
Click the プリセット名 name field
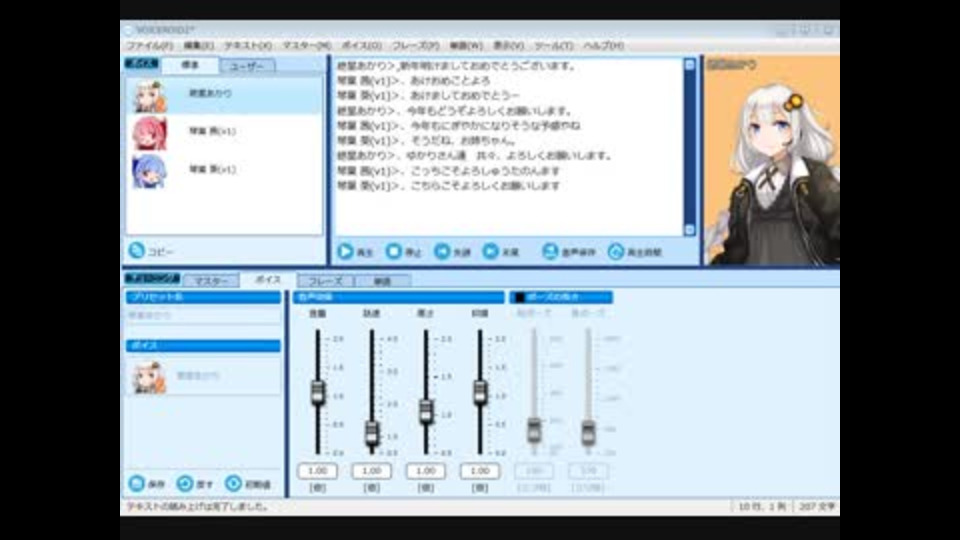click(x=203, y=315)
